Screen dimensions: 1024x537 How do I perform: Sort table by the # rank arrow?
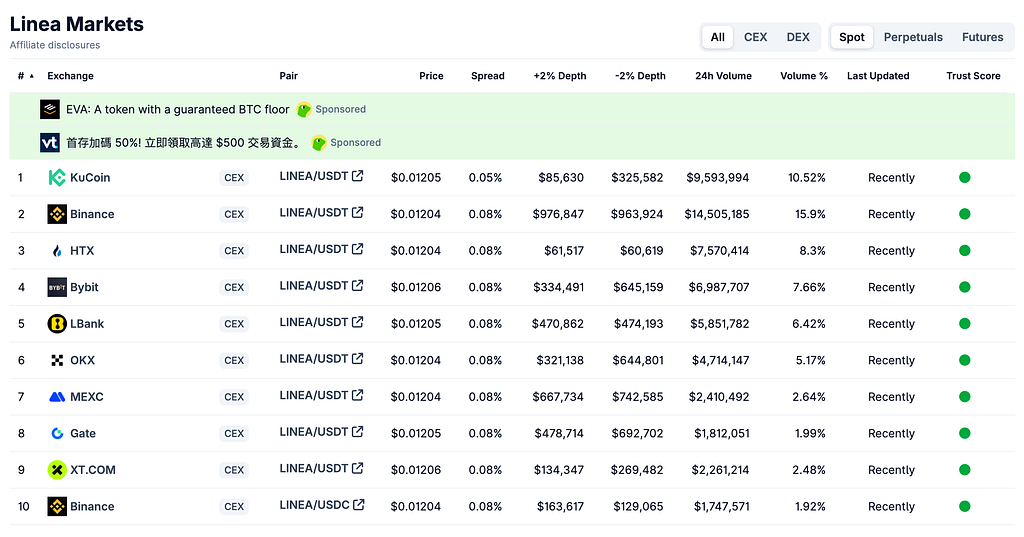(x=31, y=76)
